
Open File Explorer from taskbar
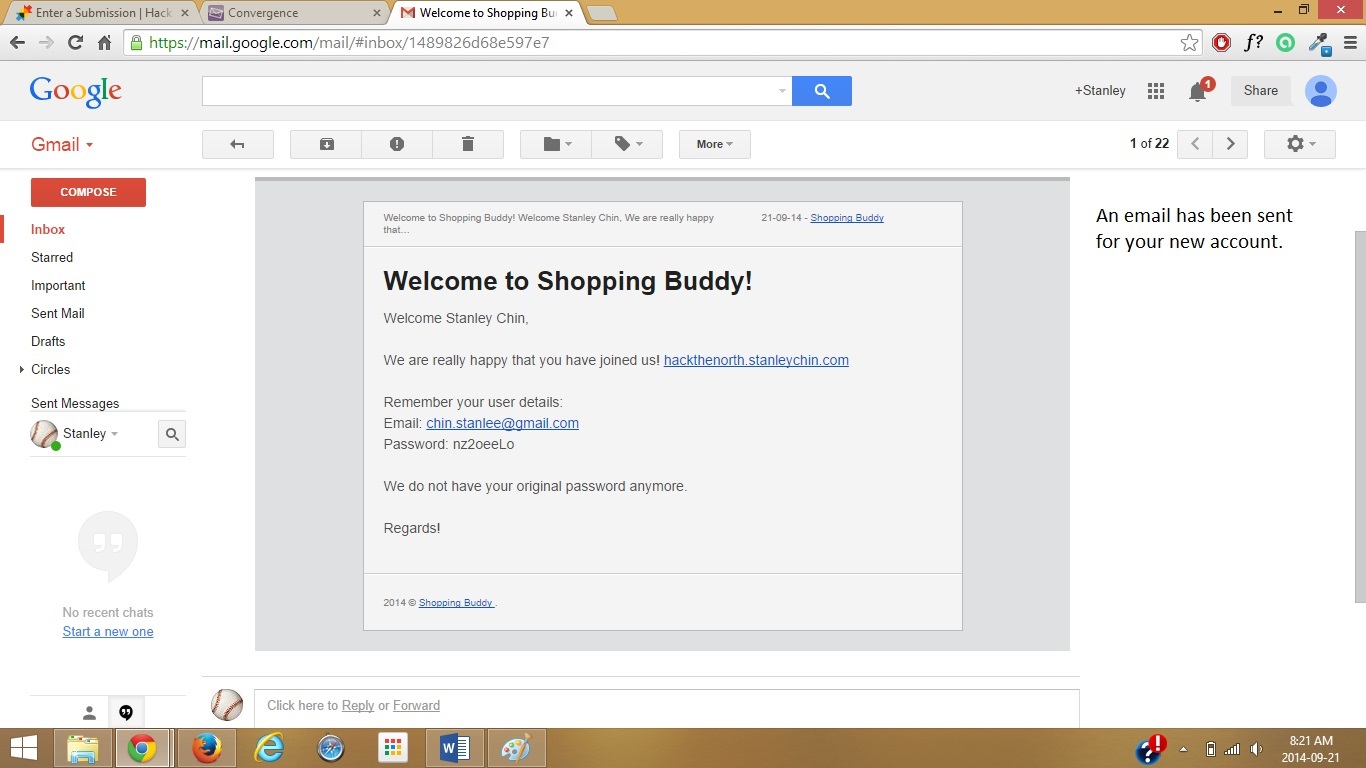tap(83, 748)
